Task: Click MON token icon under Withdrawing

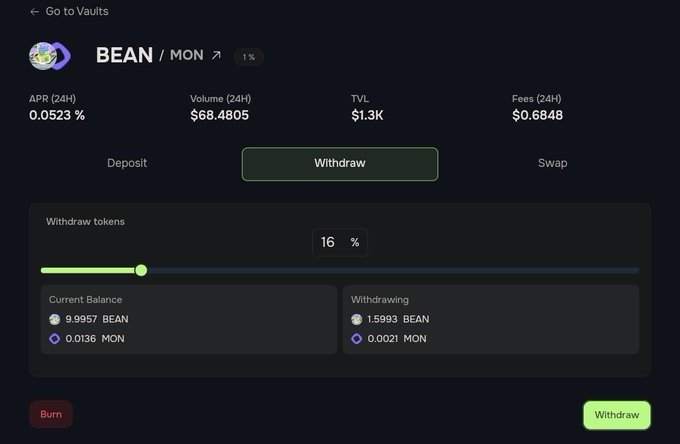Action: [x=357, y=339]
